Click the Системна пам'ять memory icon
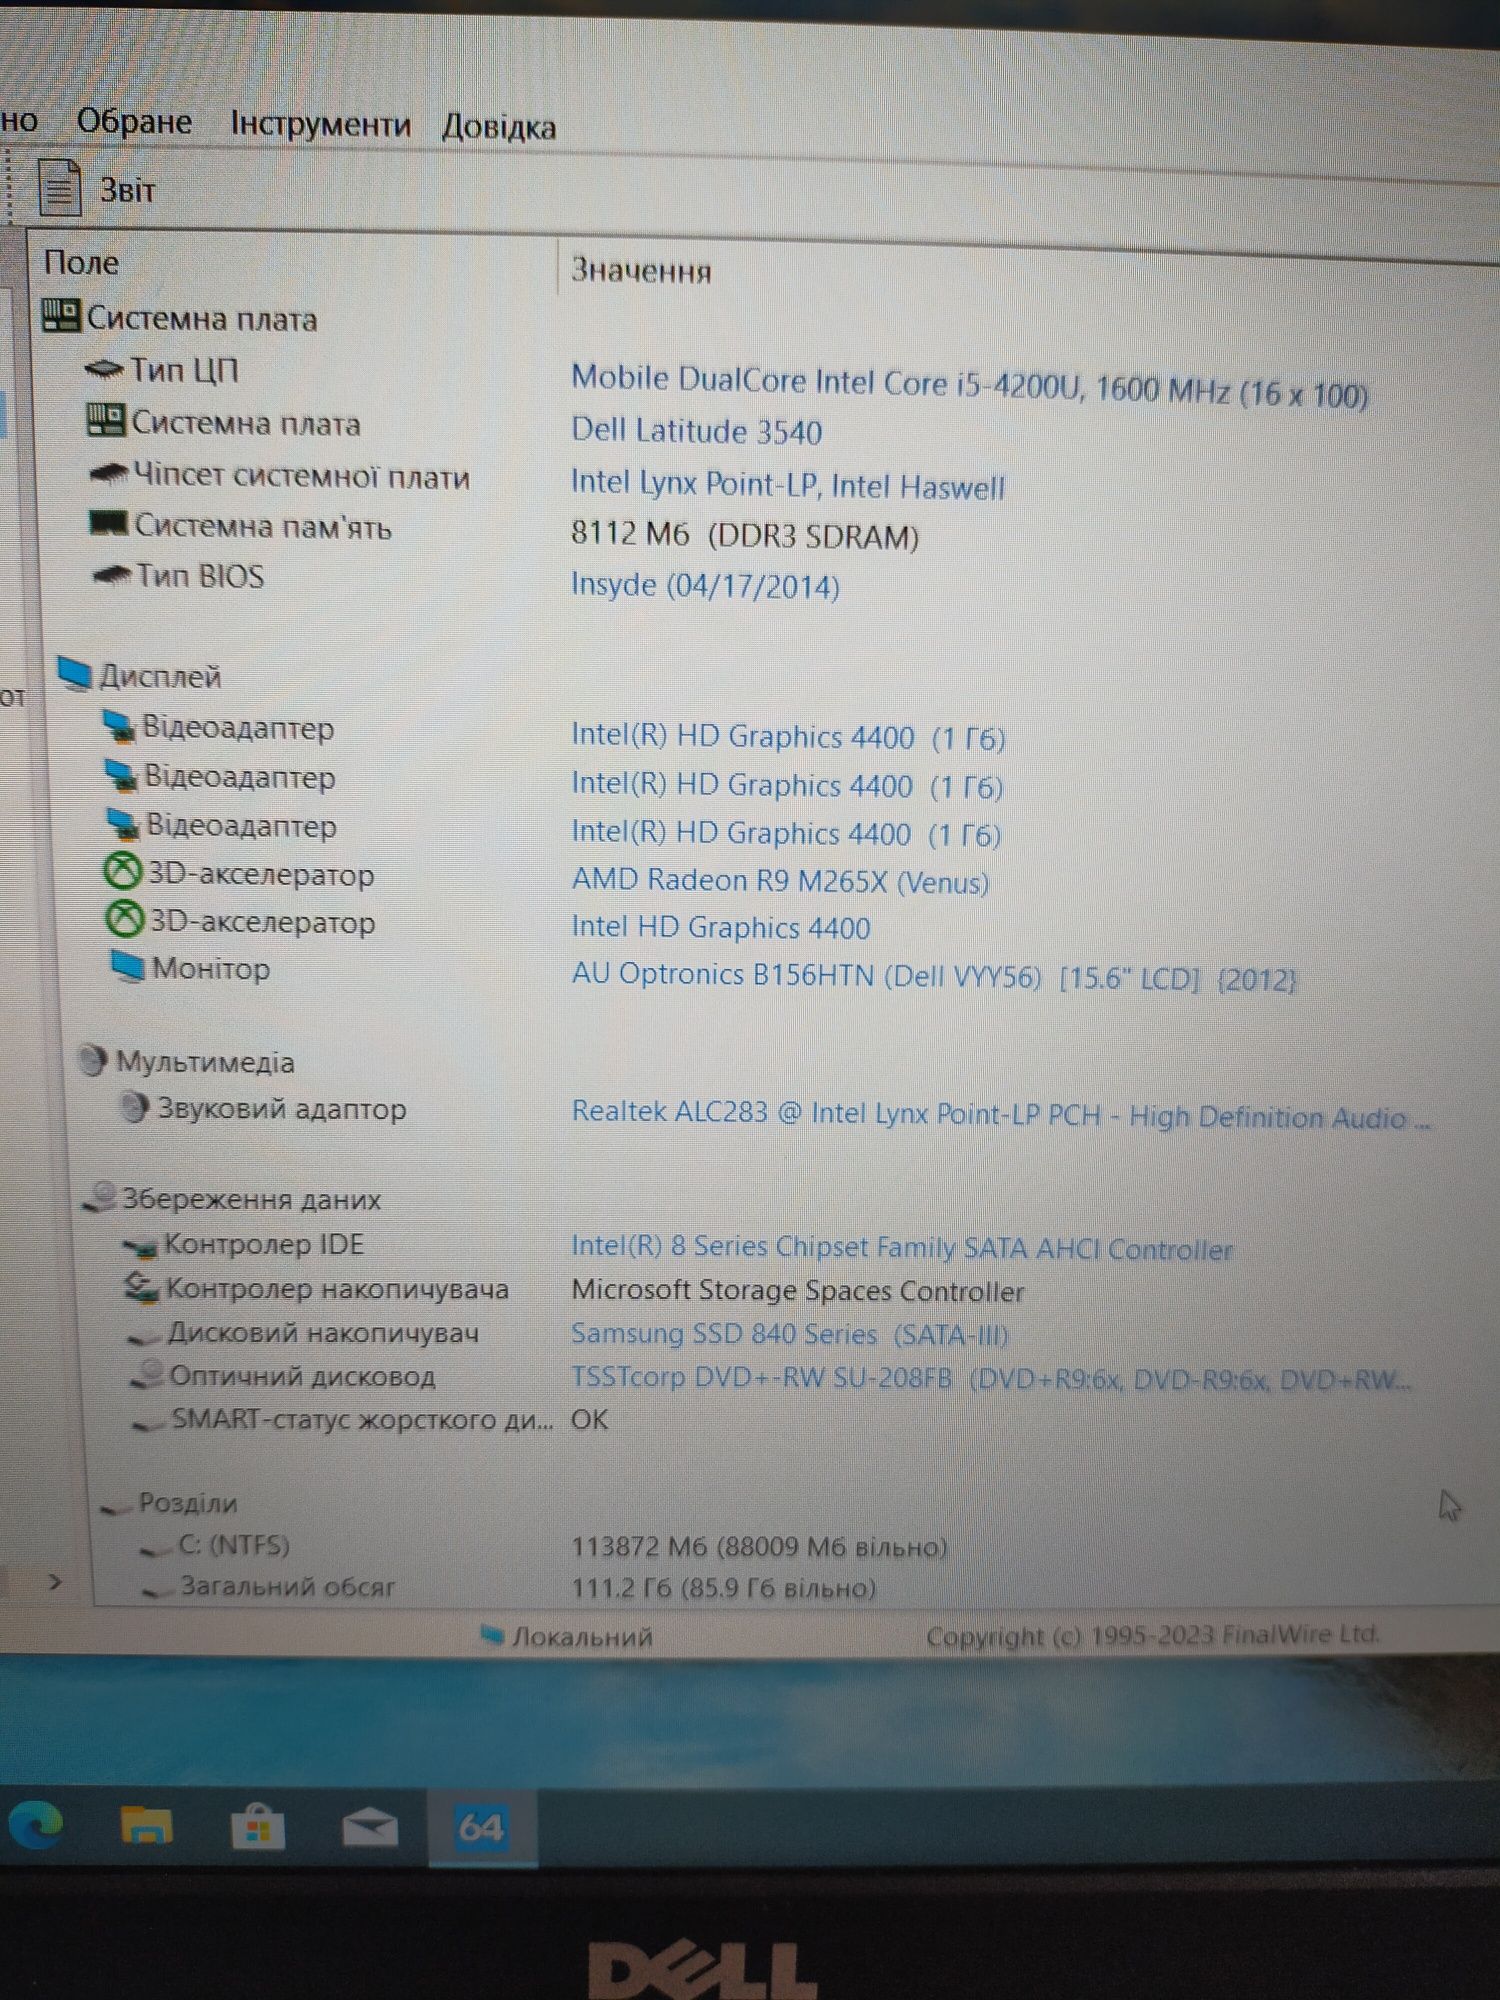Screen dimensions: 1500x2000 point(109,523)
